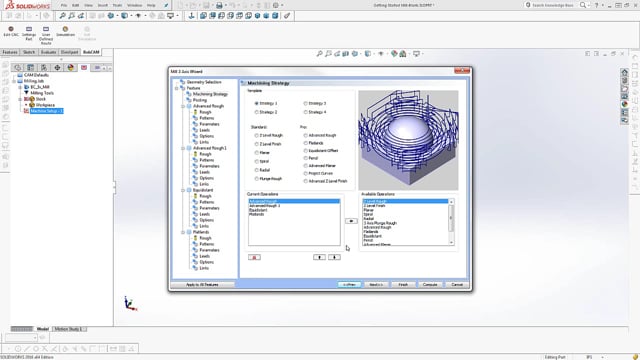Image resolution: width=640 pixels, height=360 pixels.
Task: Click Available Operations scroll down arrow
Action: [x=451, y=242]
